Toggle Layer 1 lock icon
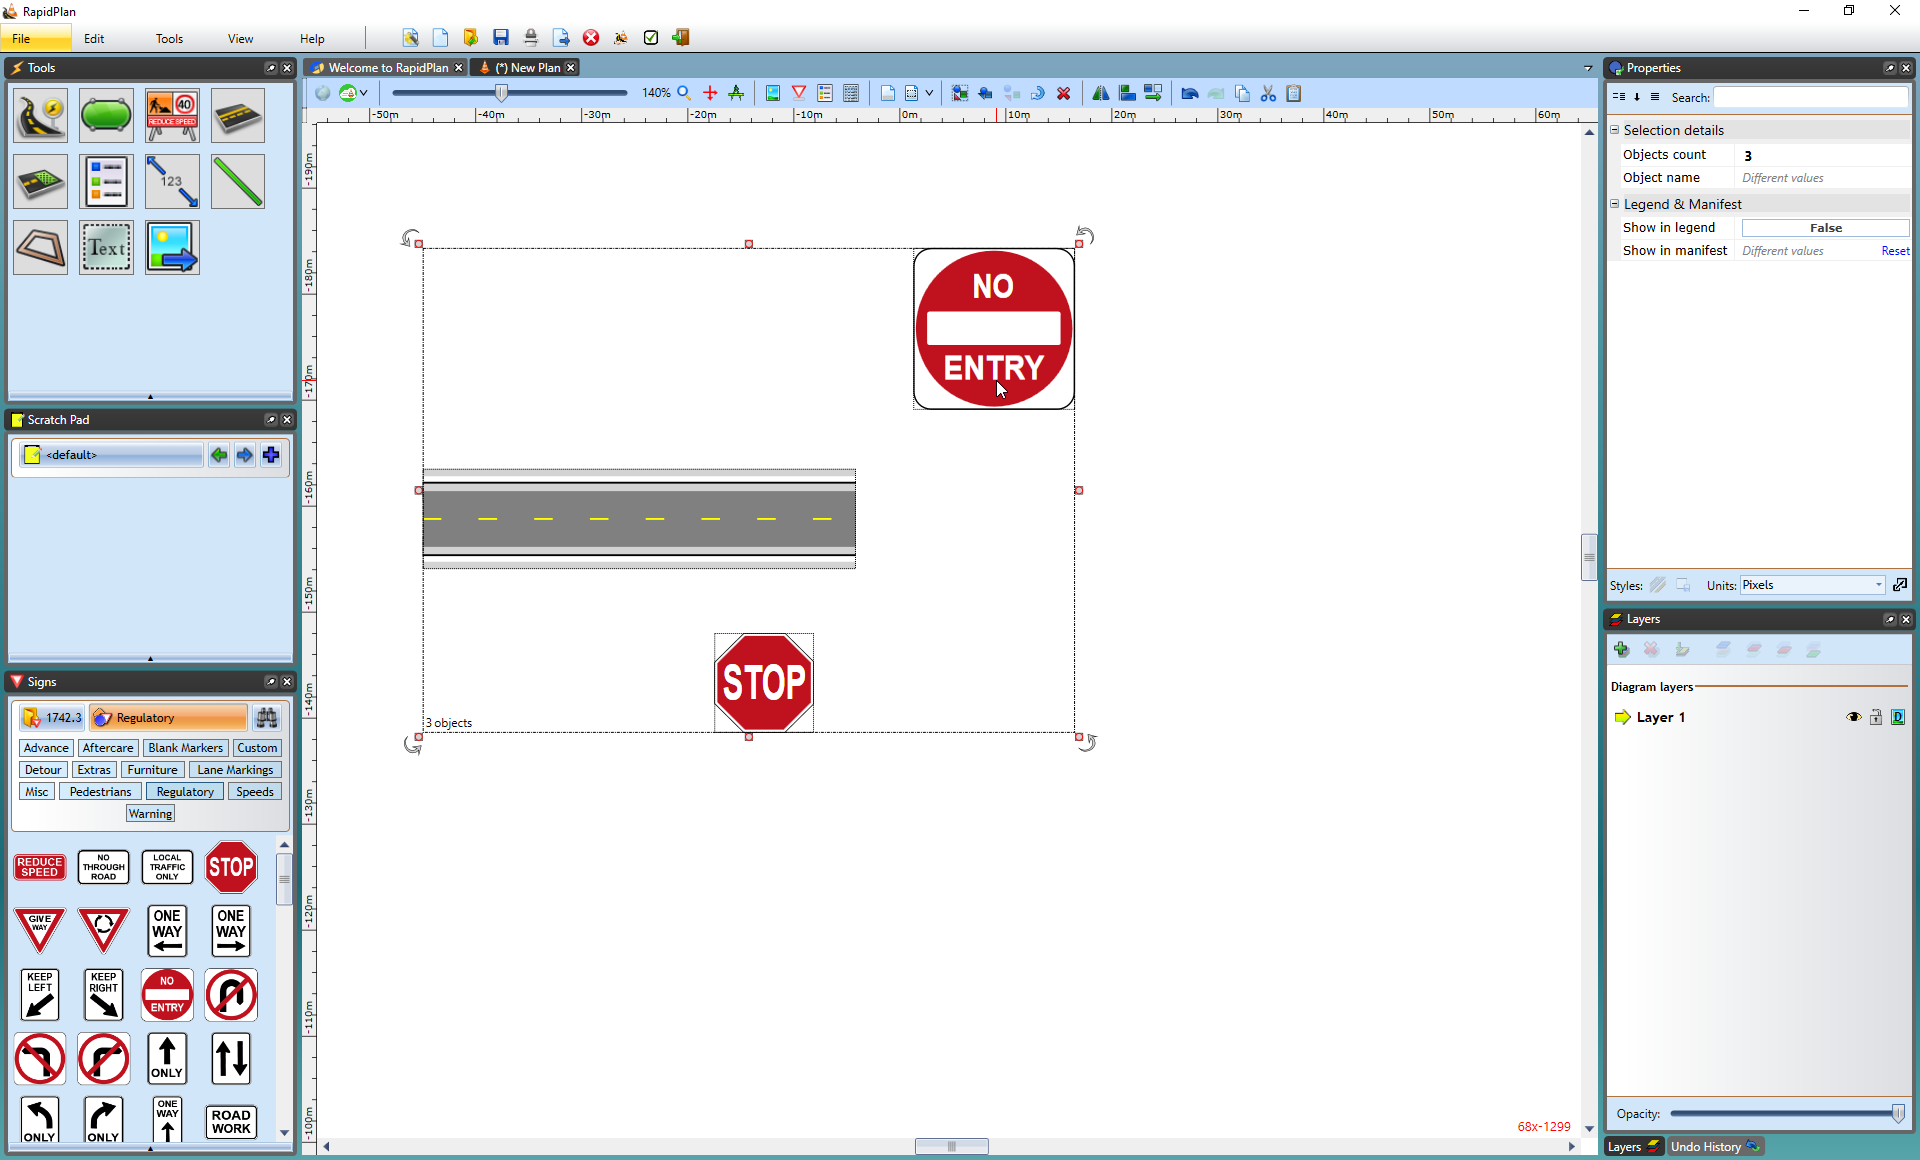The height and width of the screenshot is (1160, 1920). tap(1876, 717)
